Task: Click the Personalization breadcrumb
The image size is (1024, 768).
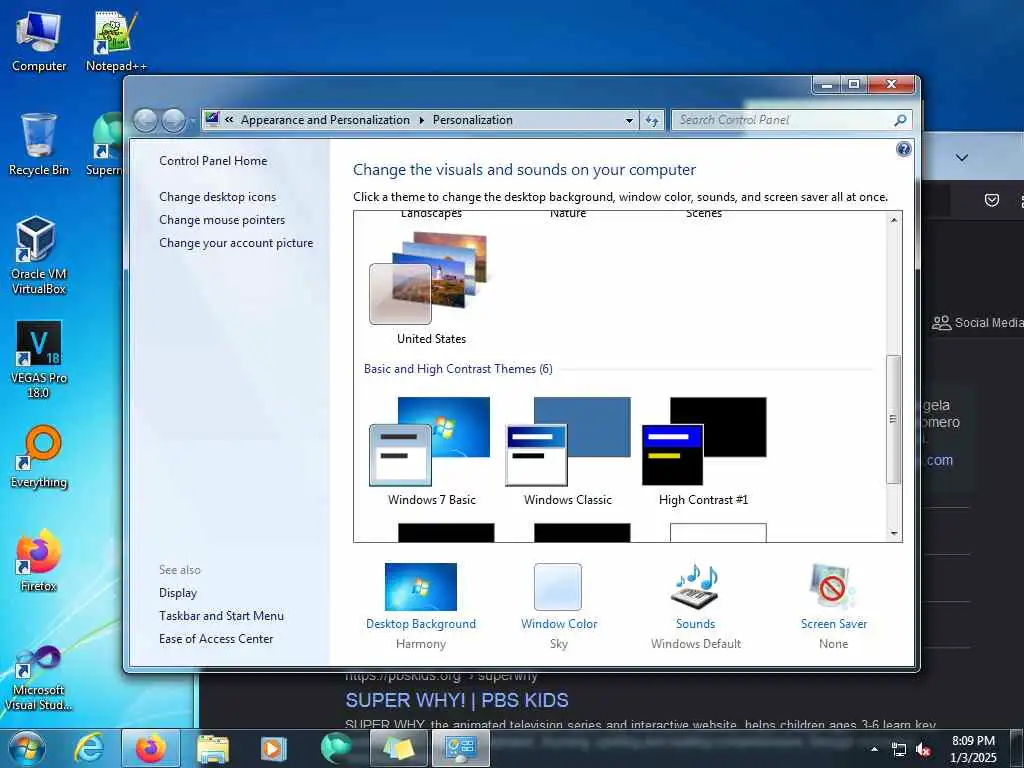Action: 472,120
